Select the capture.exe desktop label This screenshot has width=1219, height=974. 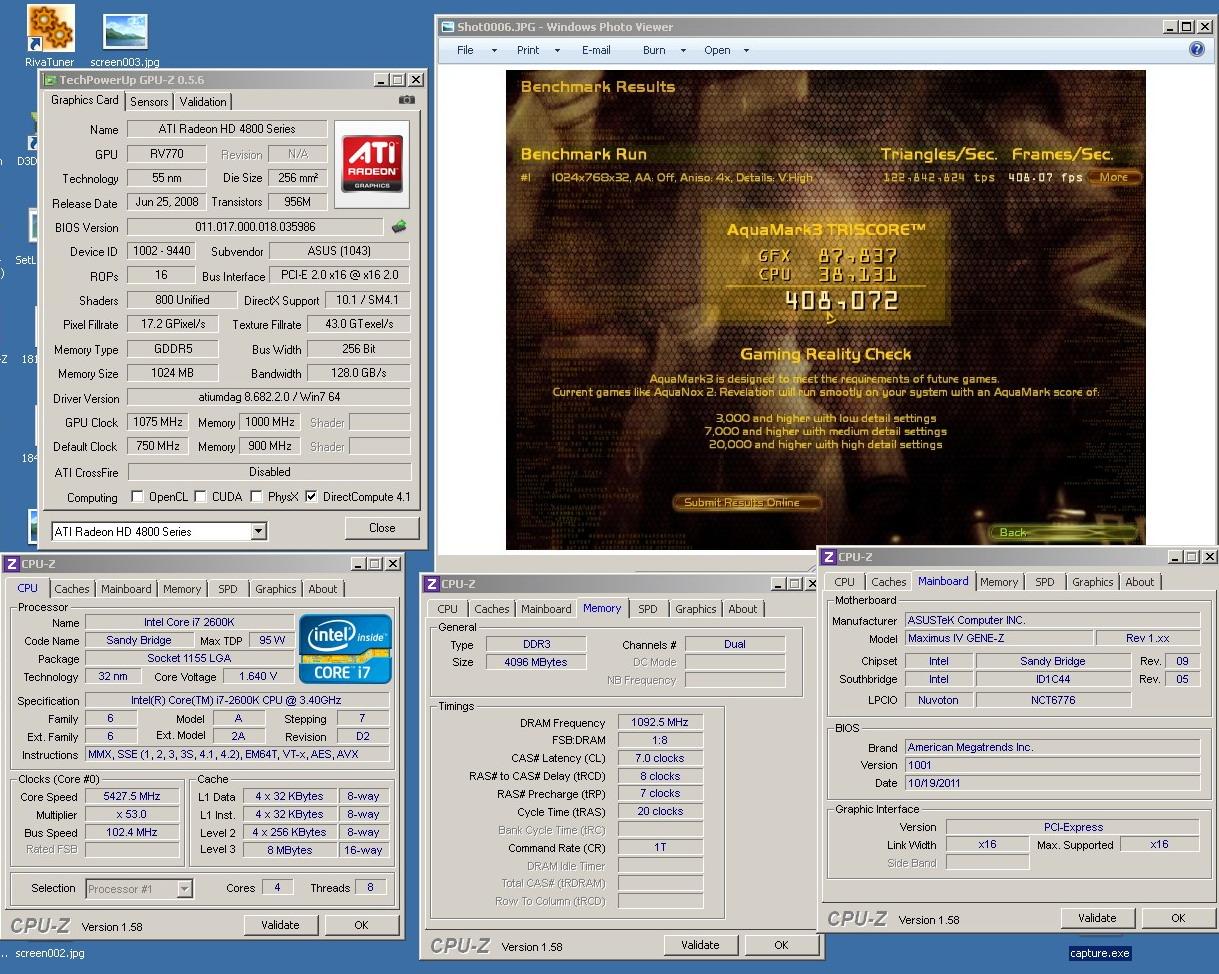tap(1099, 953)
